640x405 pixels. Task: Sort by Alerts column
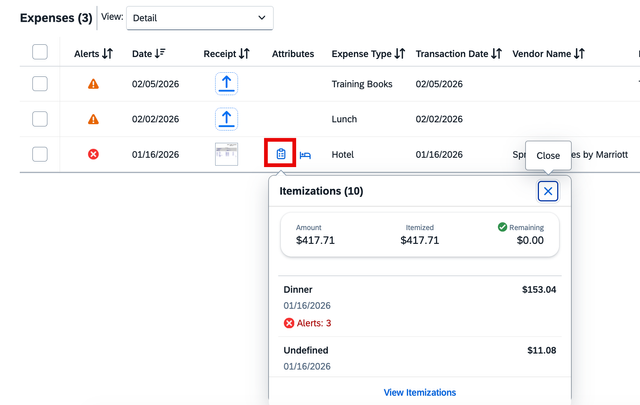coord(108,53)
